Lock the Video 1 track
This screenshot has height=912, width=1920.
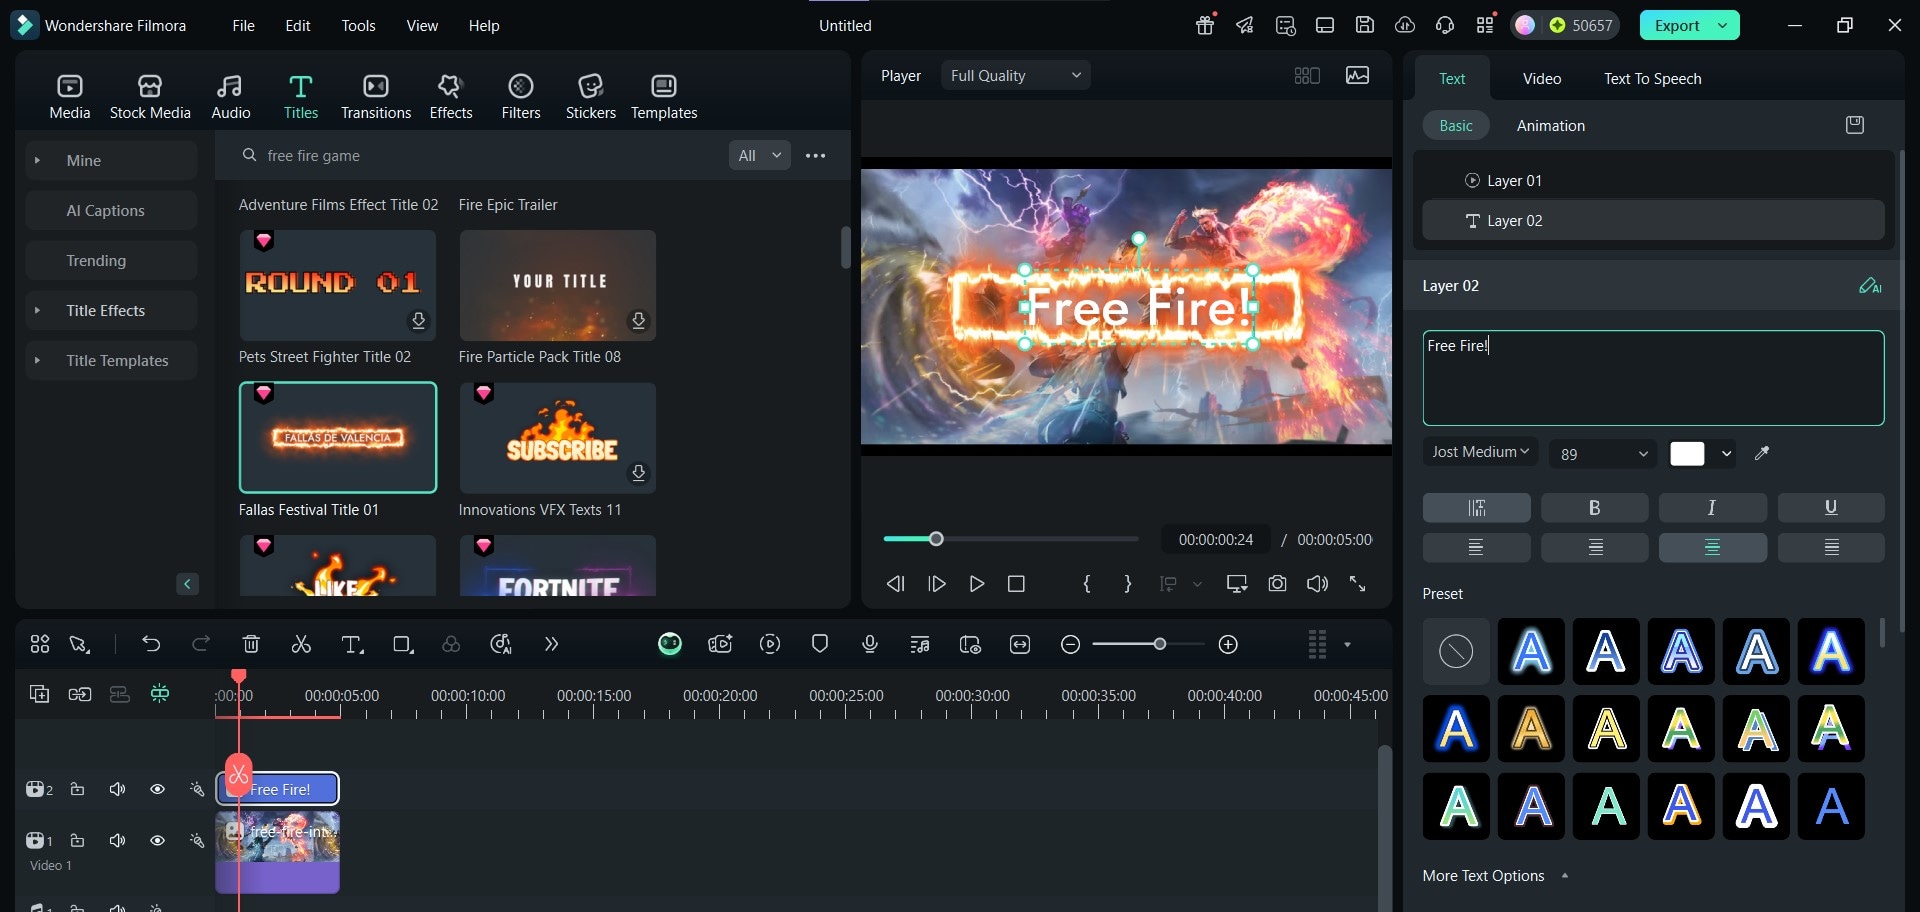coord(77,841)
